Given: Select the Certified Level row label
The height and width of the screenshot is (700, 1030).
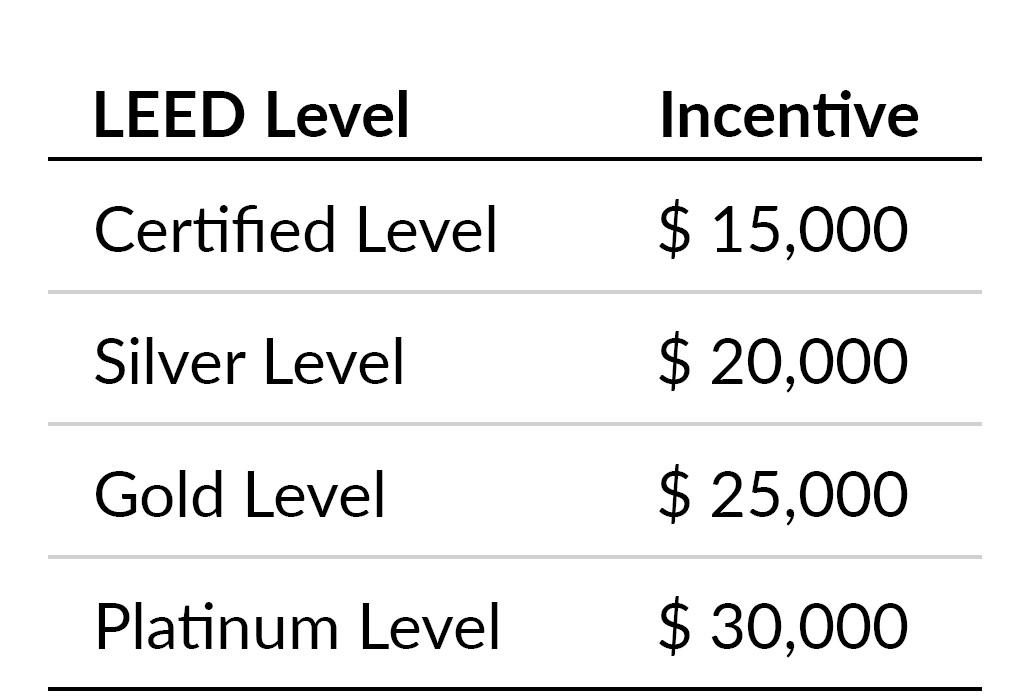Looking at the screenshot, I should click(296, 229).
